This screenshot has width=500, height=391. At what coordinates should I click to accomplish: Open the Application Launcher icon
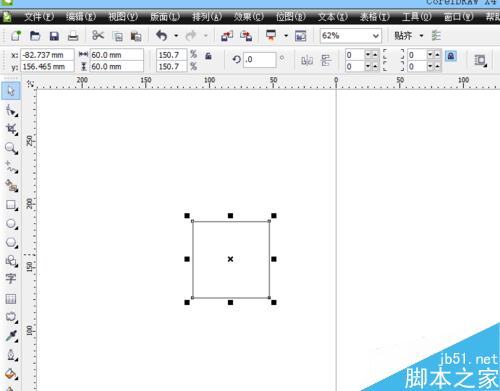271,35
